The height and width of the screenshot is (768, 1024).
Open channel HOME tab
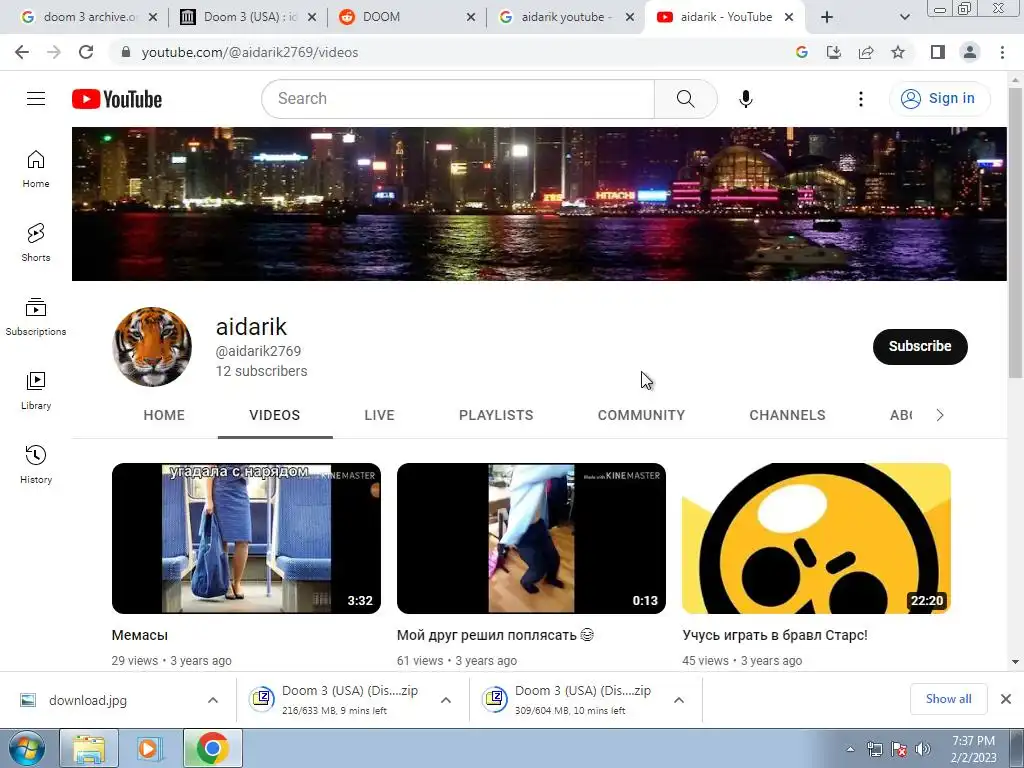164,415
